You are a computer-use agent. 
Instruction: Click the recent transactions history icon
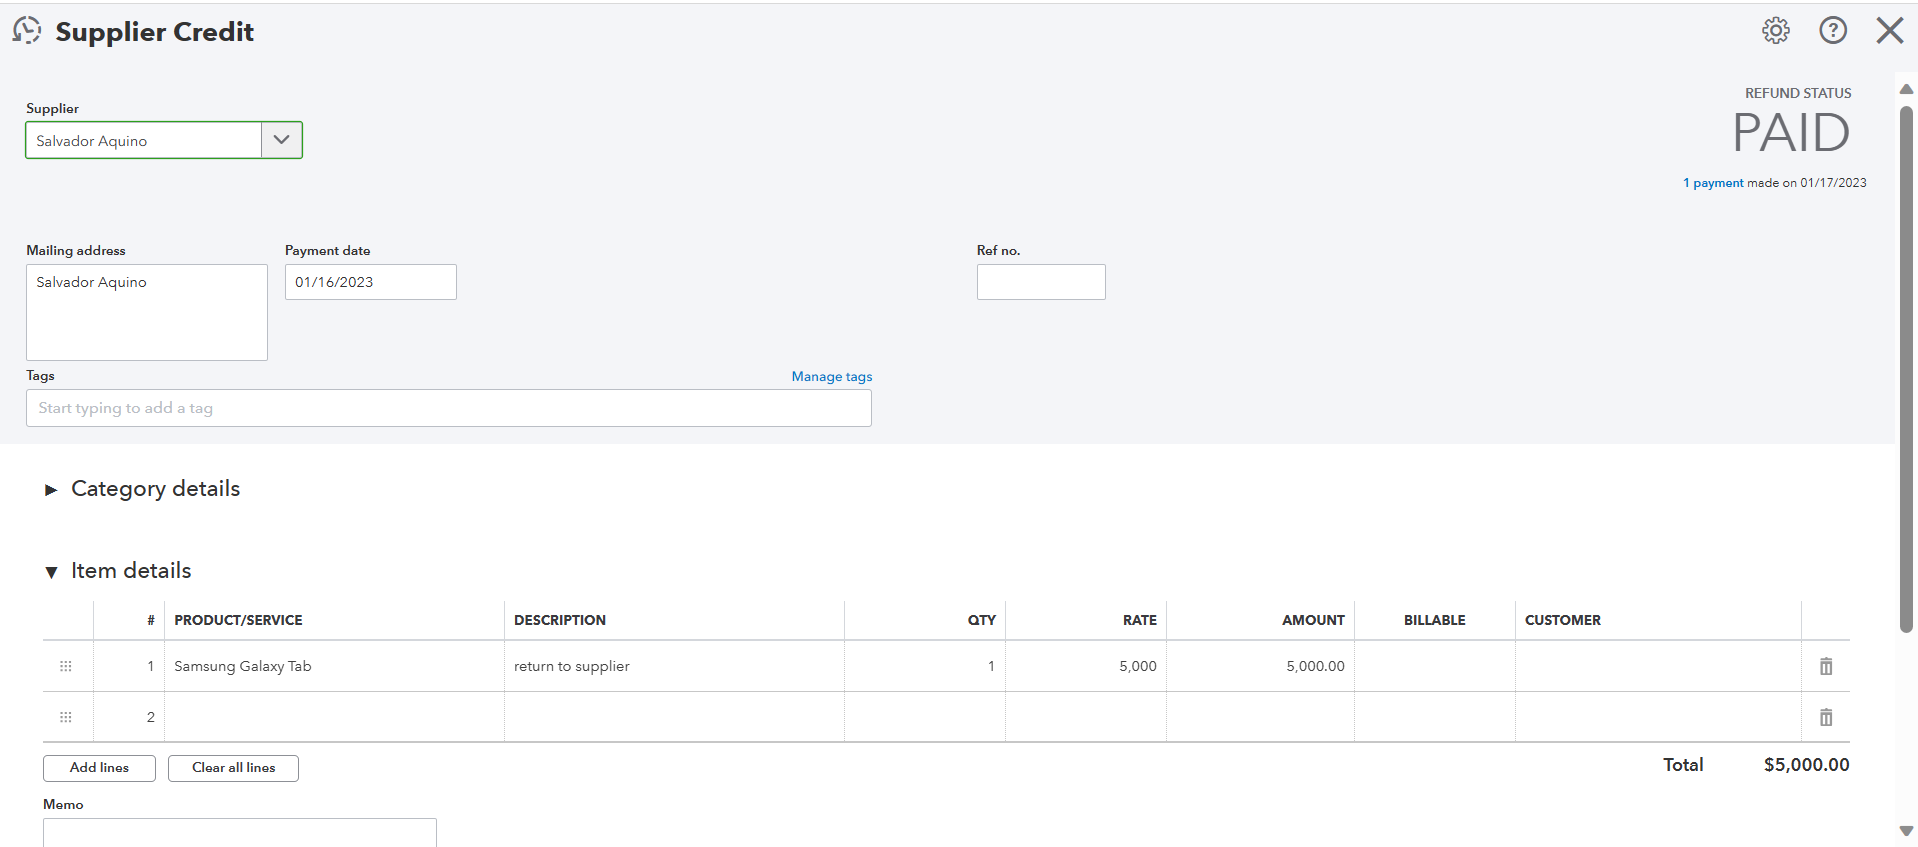point(27,31)
